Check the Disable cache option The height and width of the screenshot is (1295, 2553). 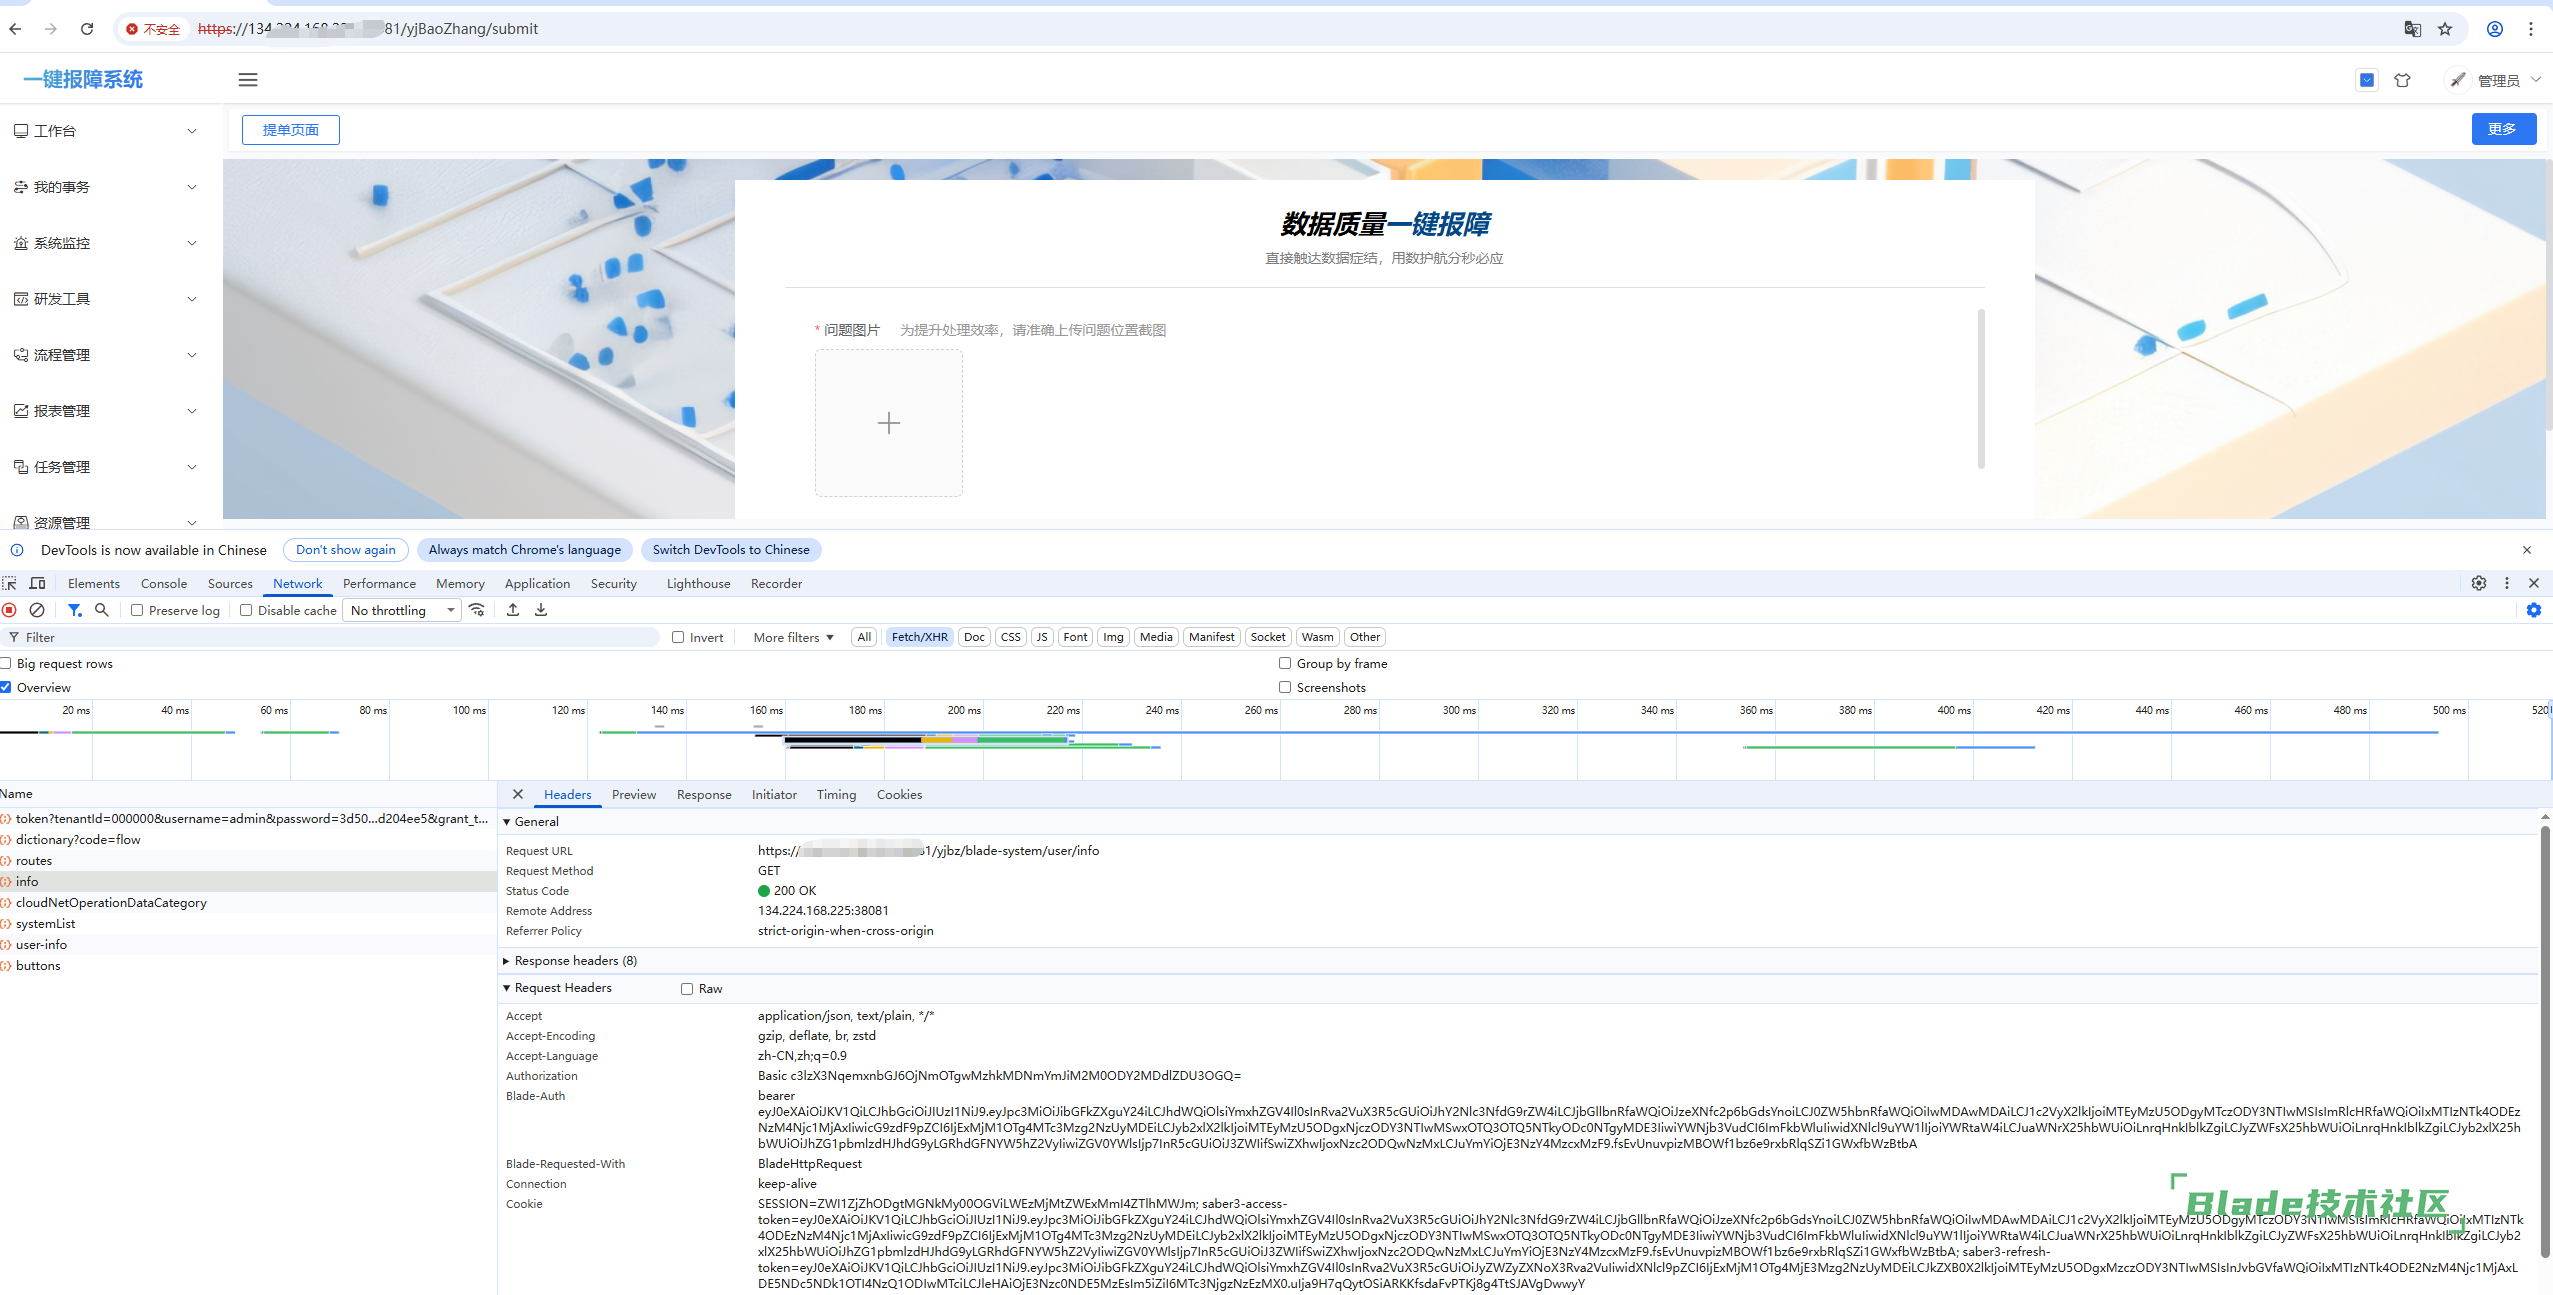click(x=246, y=610)
